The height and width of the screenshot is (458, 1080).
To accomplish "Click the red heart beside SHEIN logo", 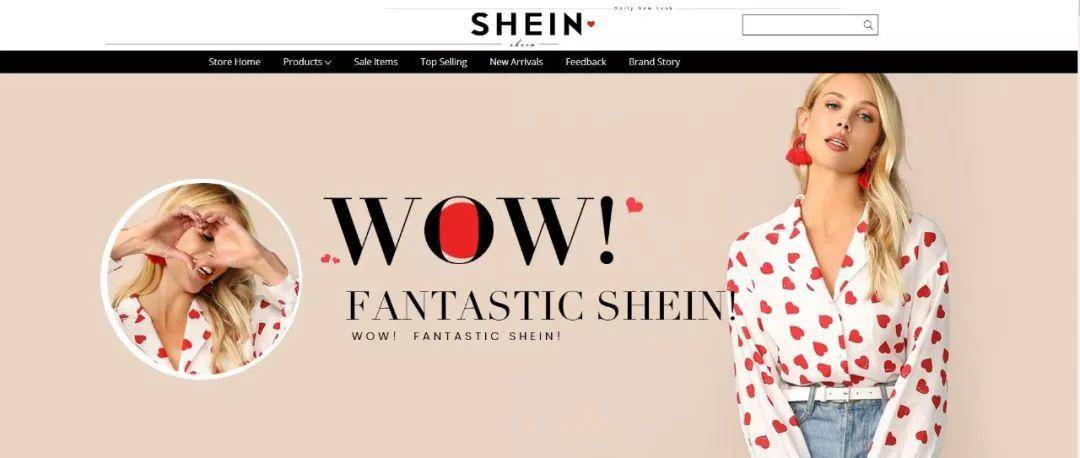I will point(590,24).
